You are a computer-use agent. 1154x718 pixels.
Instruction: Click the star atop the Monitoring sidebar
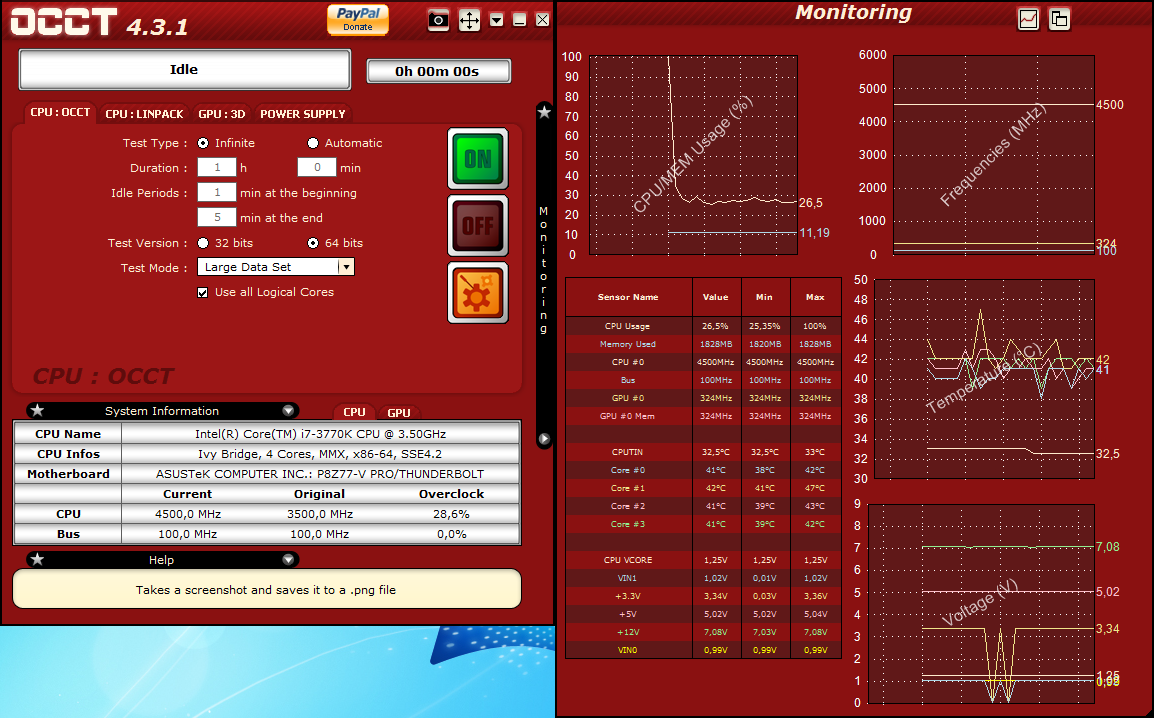click(544, 112)
